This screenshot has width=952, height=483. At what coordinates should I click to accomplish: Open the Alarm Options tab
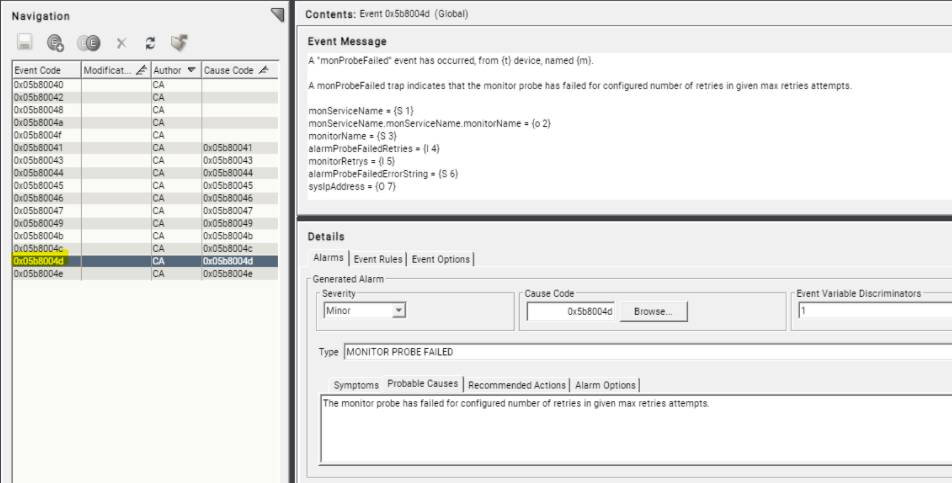(x=605, y=385)
